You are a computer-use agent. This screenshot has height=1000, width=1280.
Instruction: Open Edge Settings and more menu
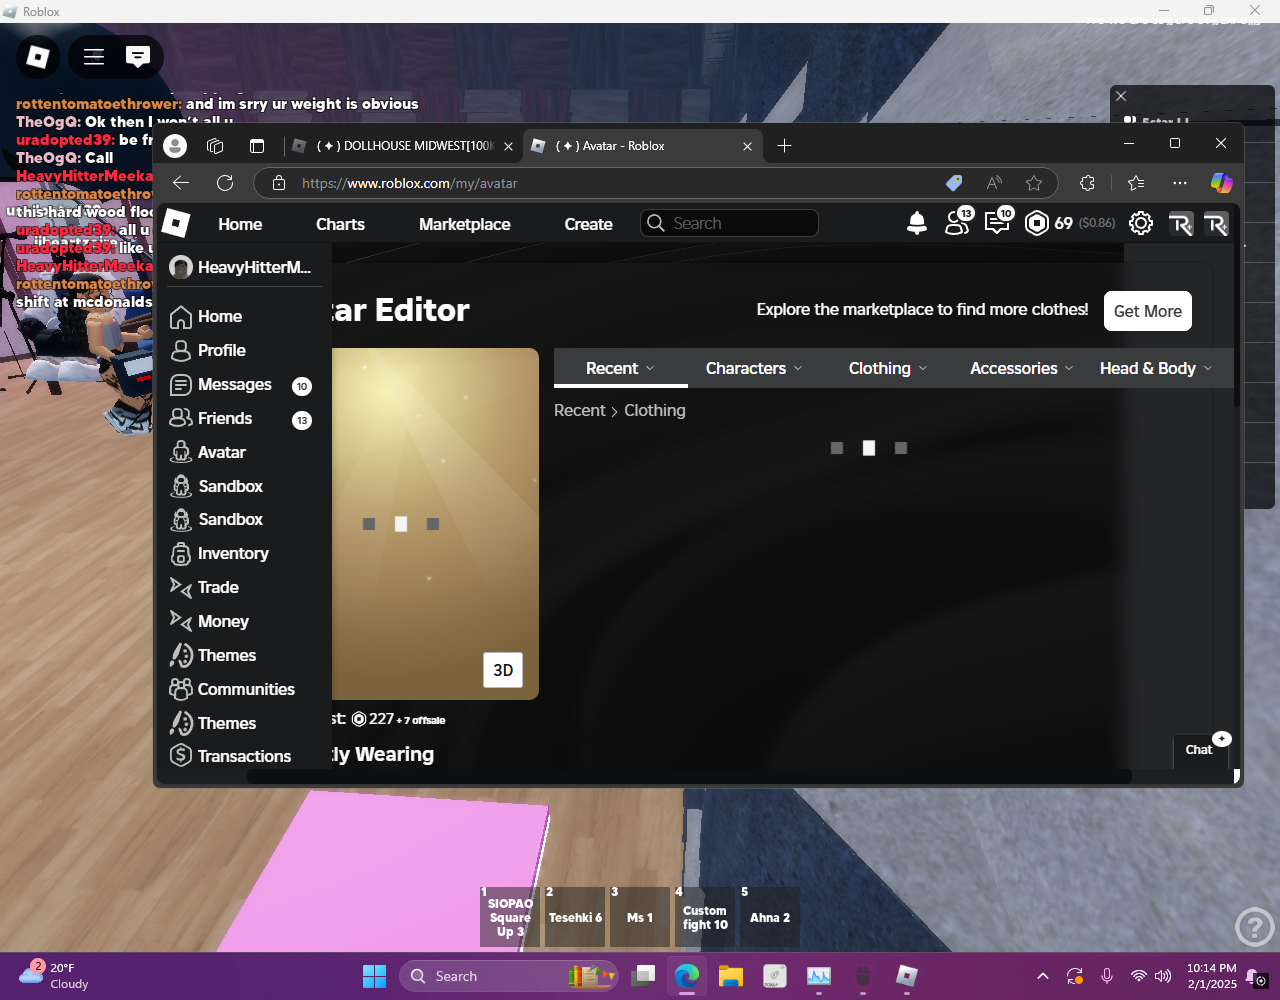(1180, 183)
